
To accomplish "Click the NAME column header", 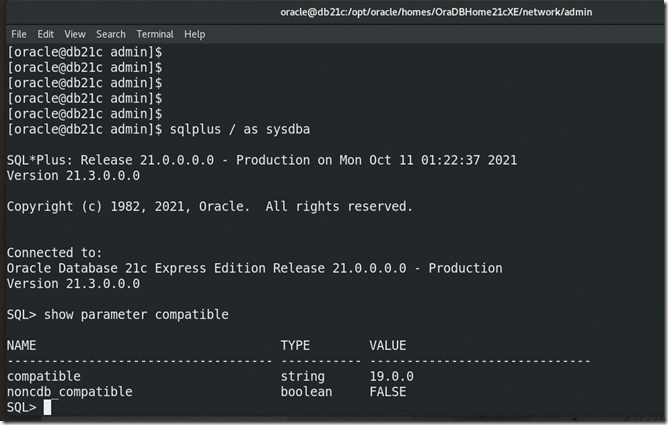I will tap(23, 345).
